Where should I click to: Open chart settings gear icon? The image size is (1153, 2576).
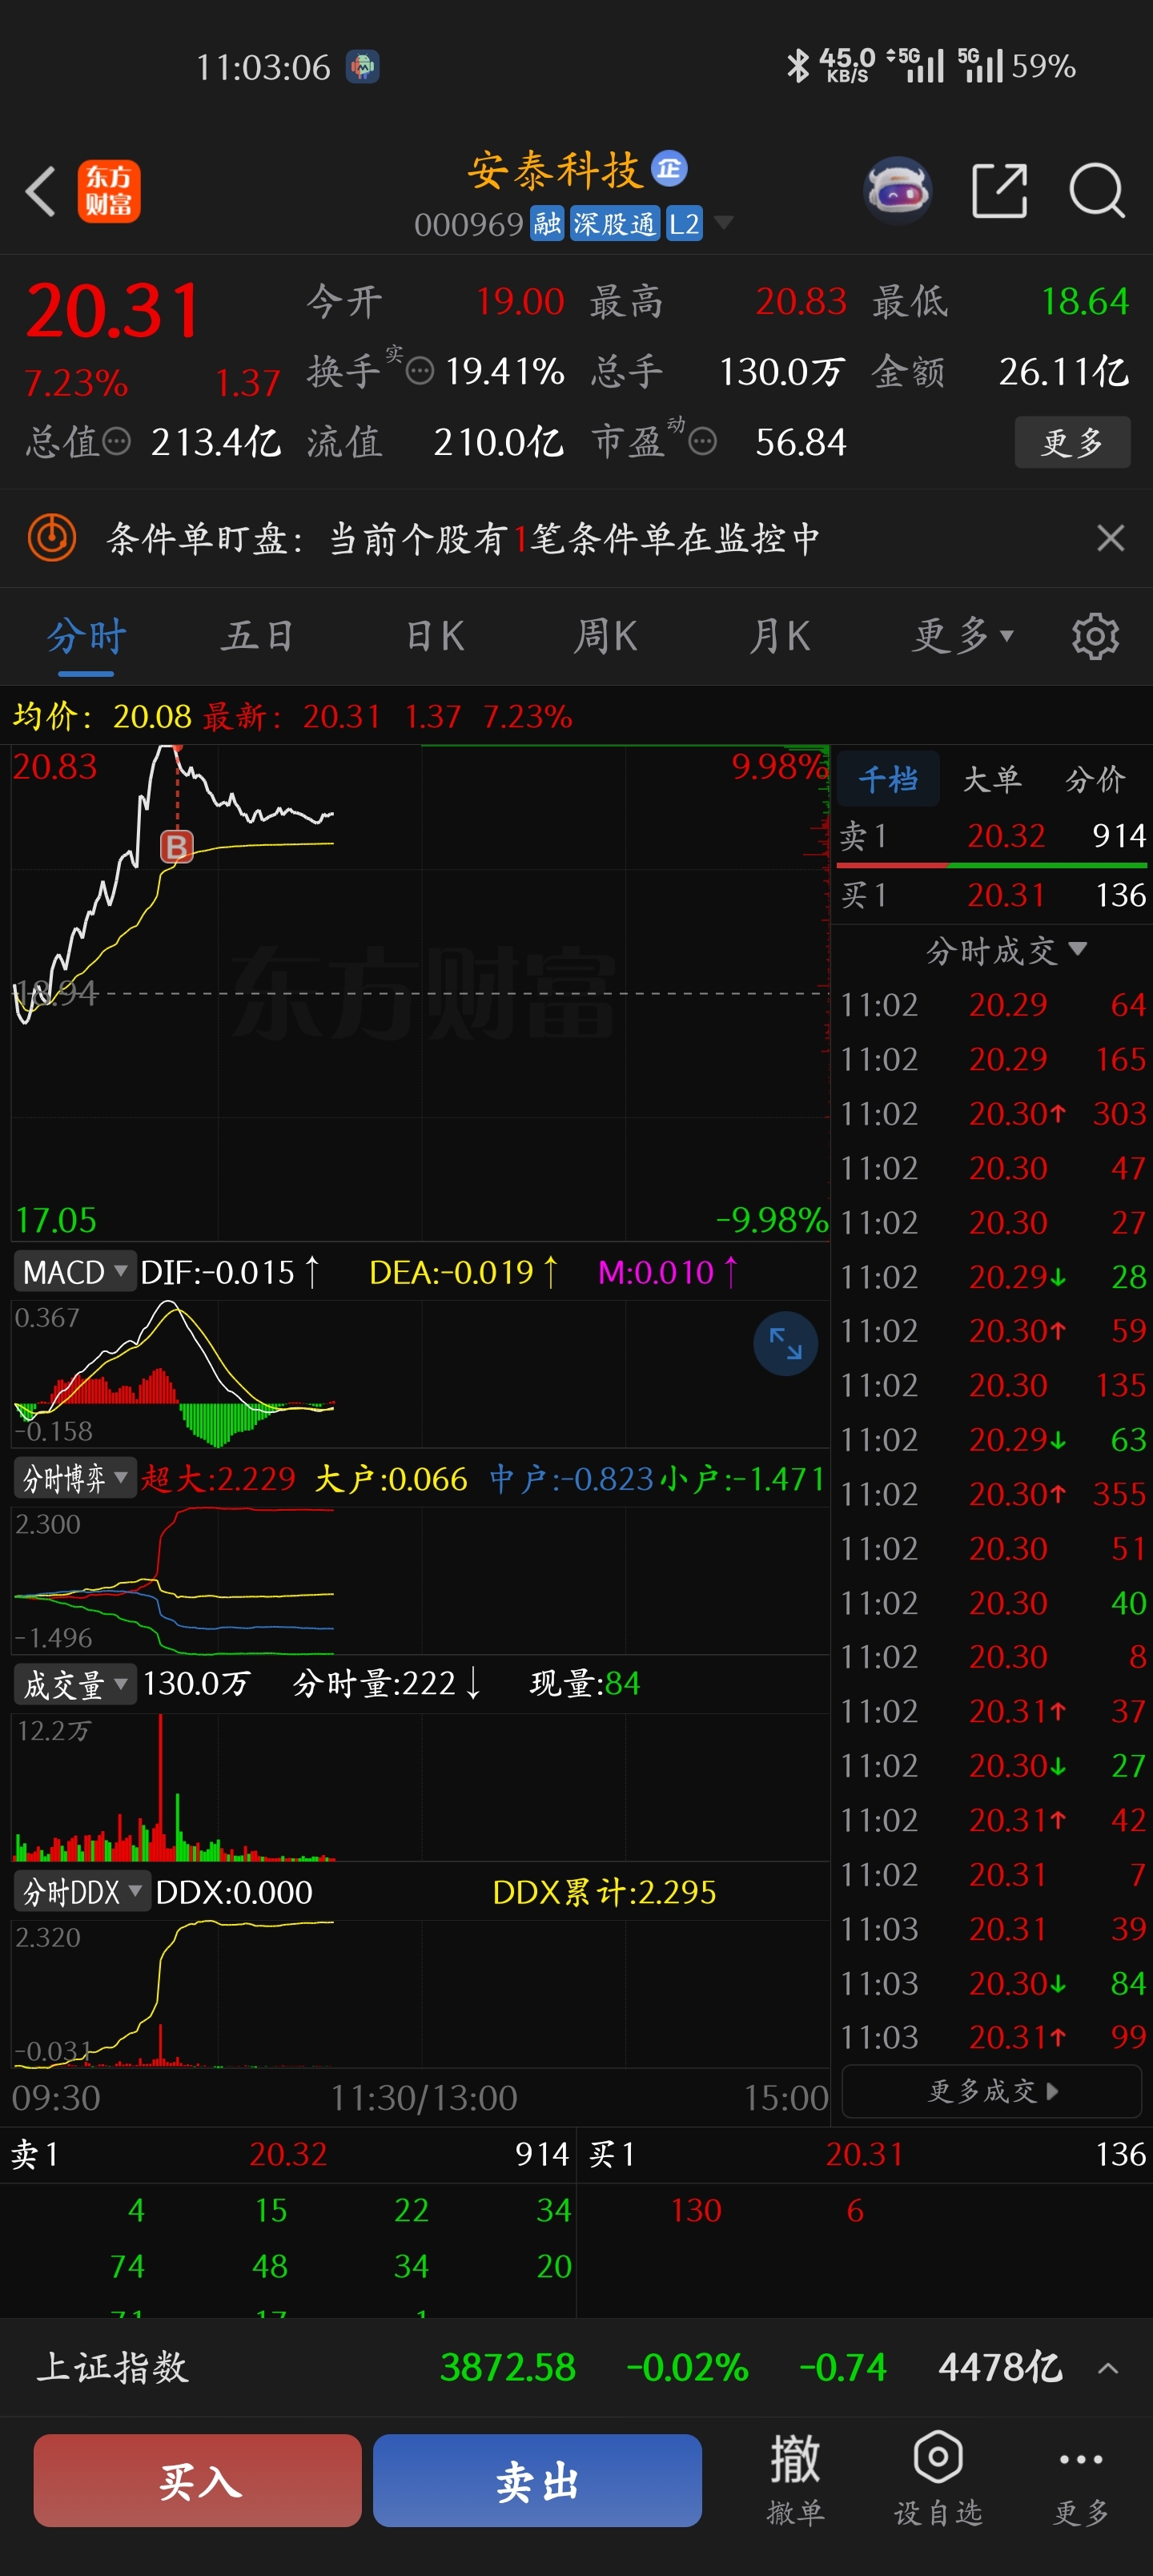pyautogui.click(x=1095, y=636)
